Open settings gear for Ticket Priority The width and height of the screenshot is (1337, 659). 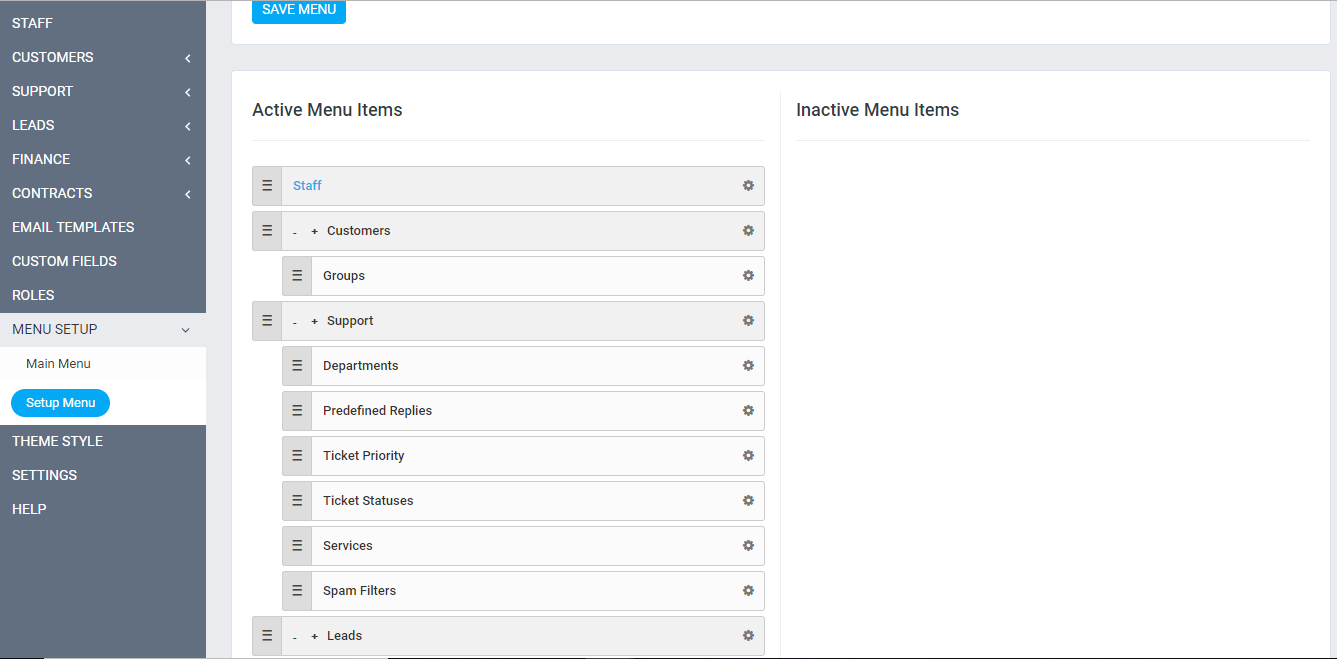click(748, 456)
